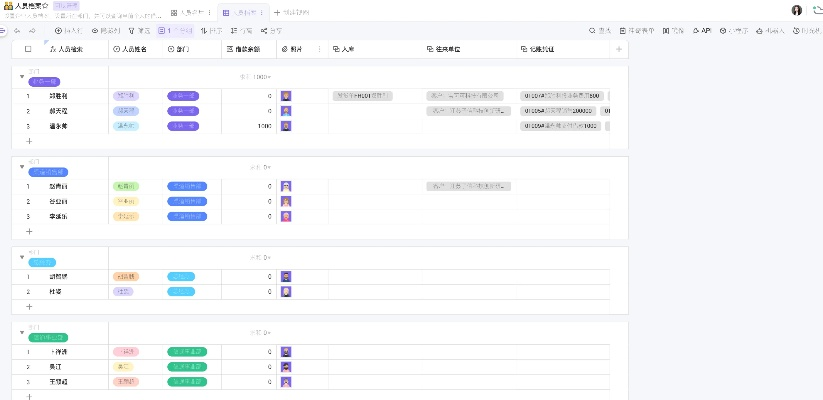Image resolution: width=823 pixels, height=400 pixels.
Task: Click the insert row button in toolbar
Action: click(70, 31)
